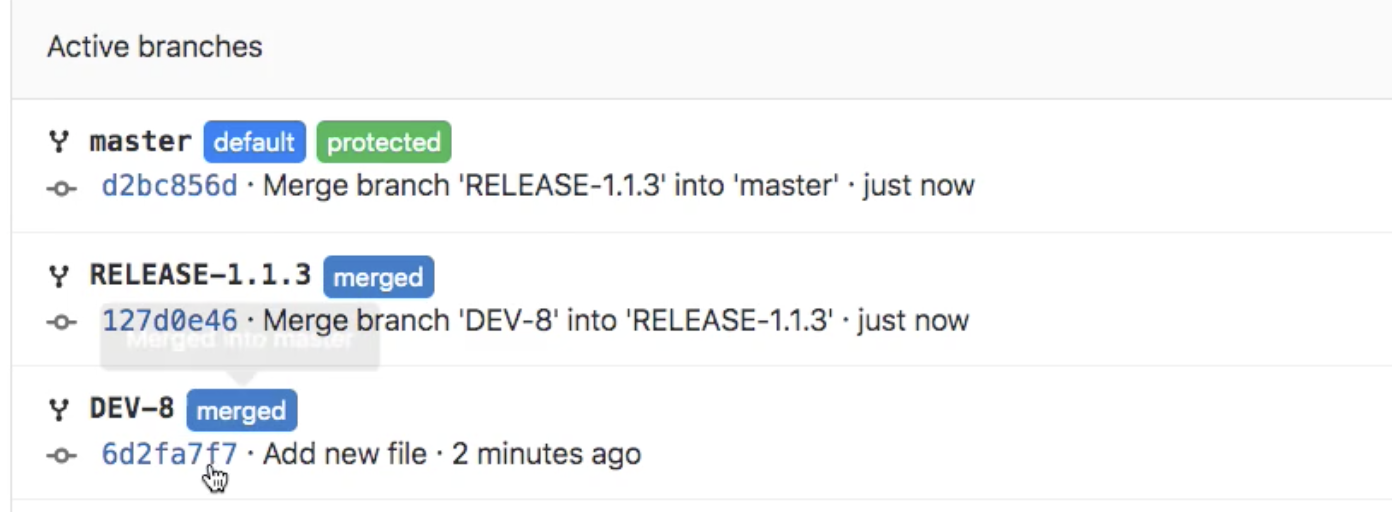
Task: Click the 'merged' badge on RELEASE-1.1.3
Action: 378,277
